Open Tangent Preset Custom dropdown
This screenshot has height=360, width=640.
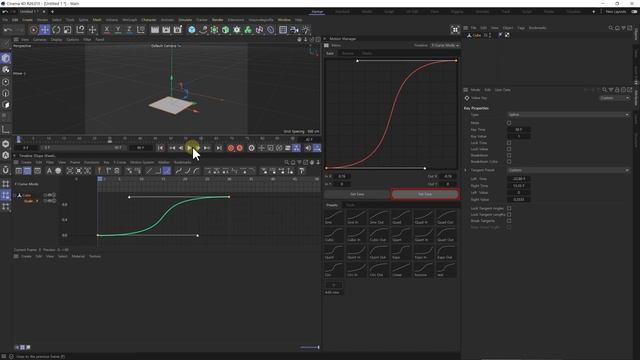point(569,170)
